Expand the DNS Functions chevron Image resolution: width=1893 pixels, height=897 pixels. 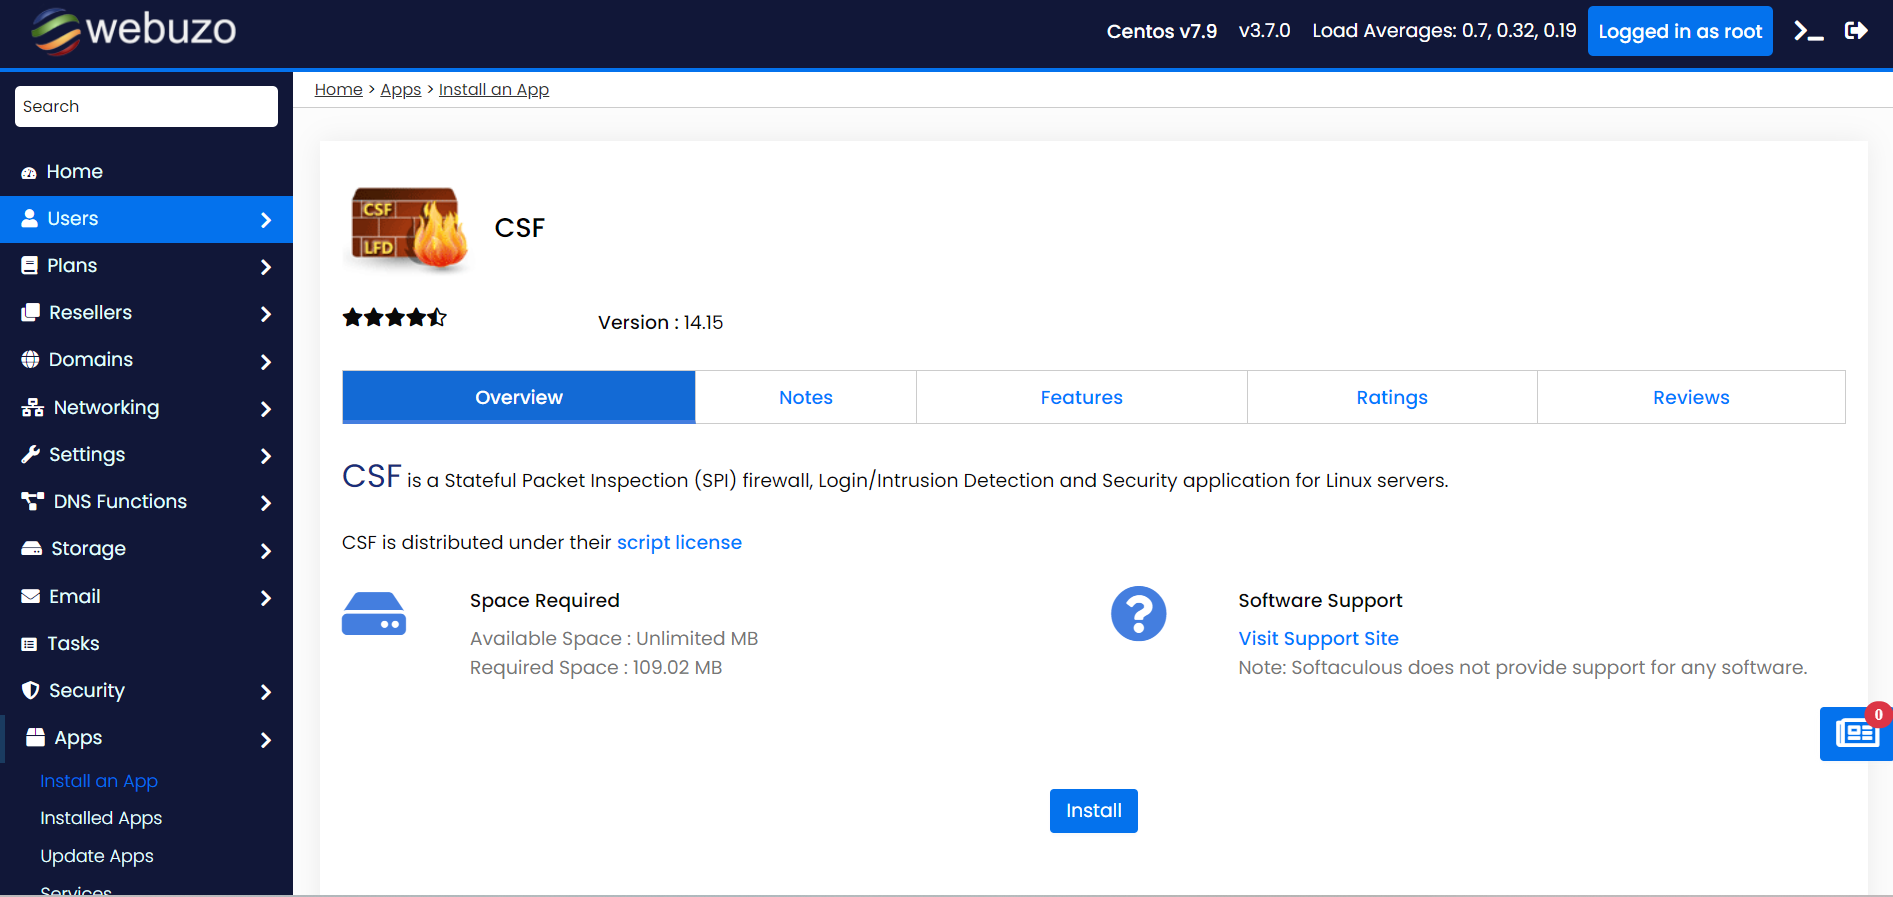point(266,503)
